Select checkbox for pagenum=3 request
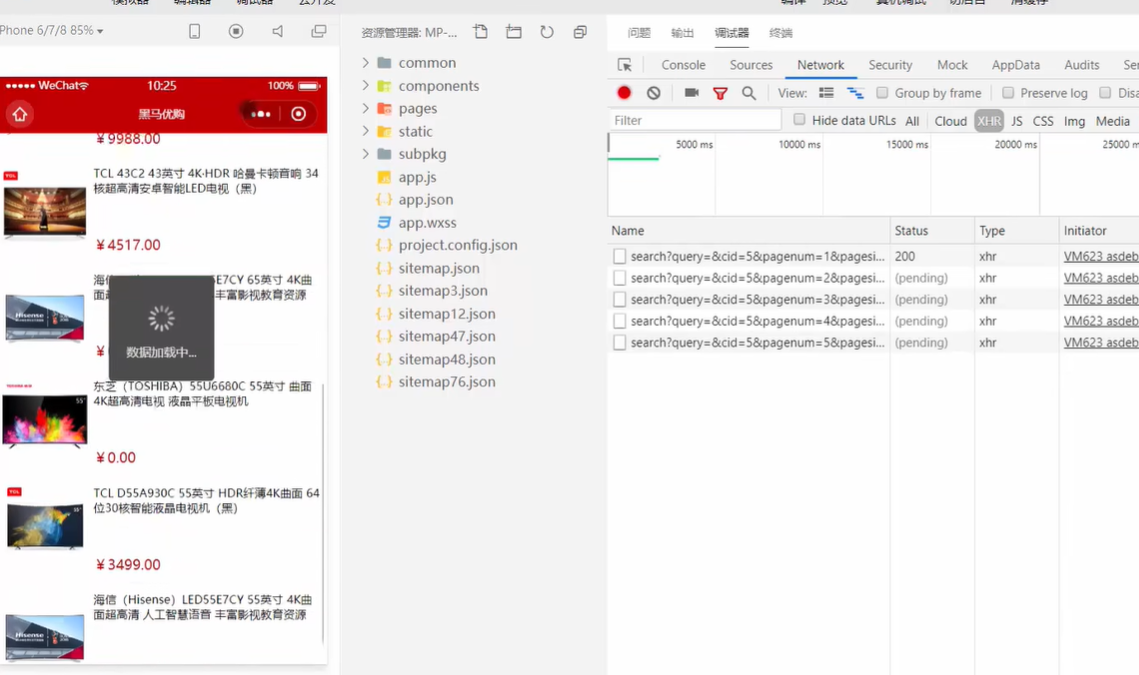The image size is (1139, 675). click(x=619, y=299)
